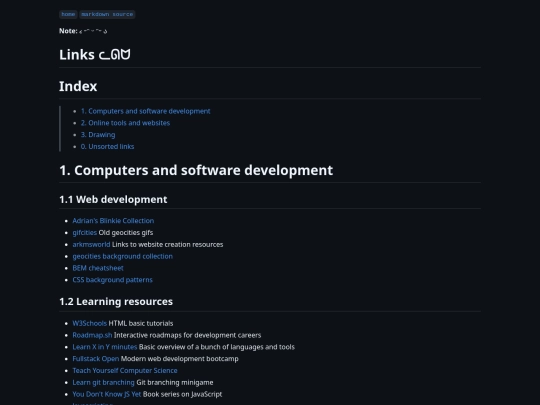The image size is (540, 405).
Task: Select 'Modern web development bootcamp' text
Action: click(179, 359)
